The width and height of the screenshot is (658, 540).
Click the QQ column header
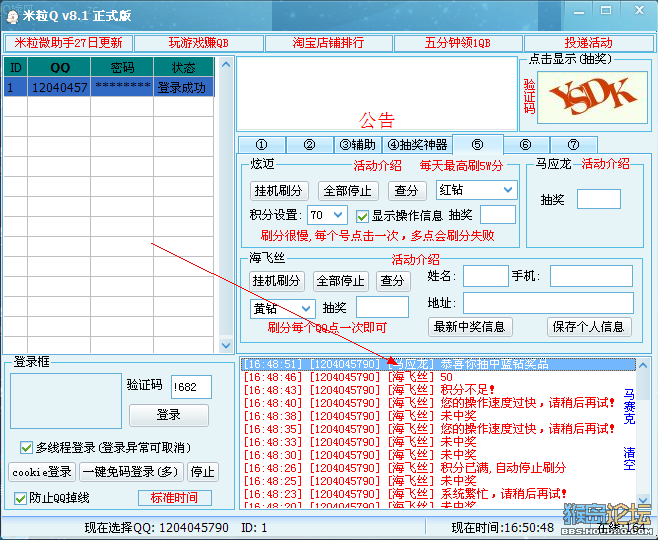(x=59, y=67)
